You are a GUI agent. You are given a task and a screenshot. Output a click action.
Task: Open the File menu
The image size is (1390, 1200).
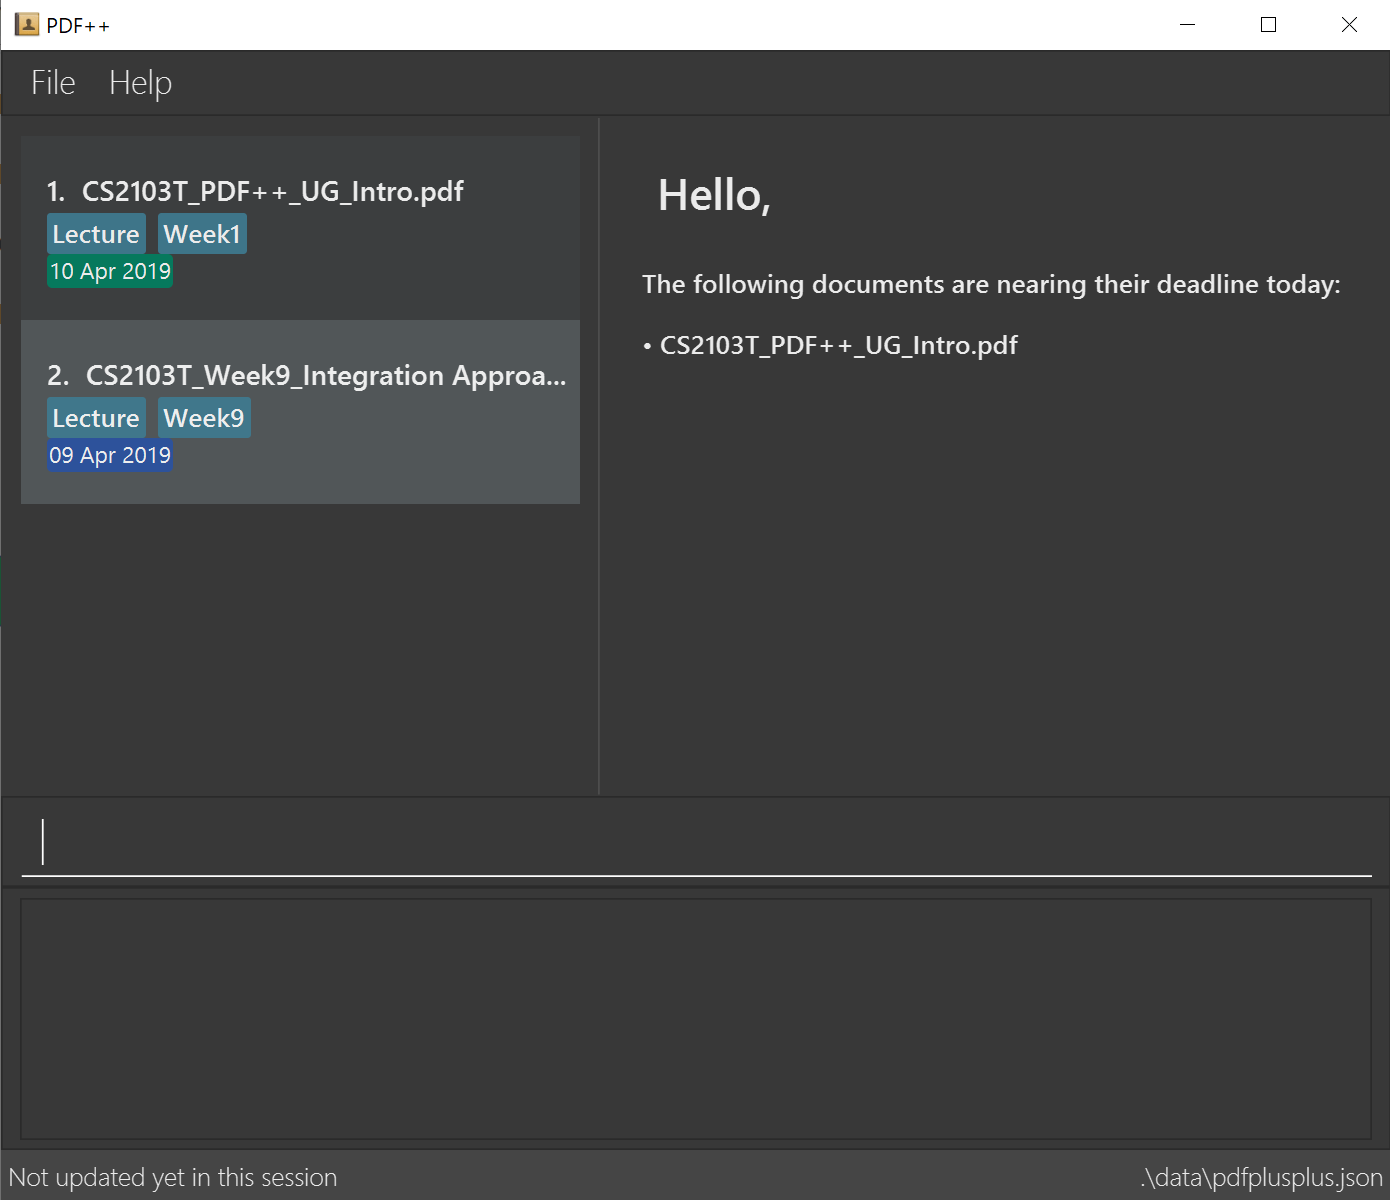[53, 83]
